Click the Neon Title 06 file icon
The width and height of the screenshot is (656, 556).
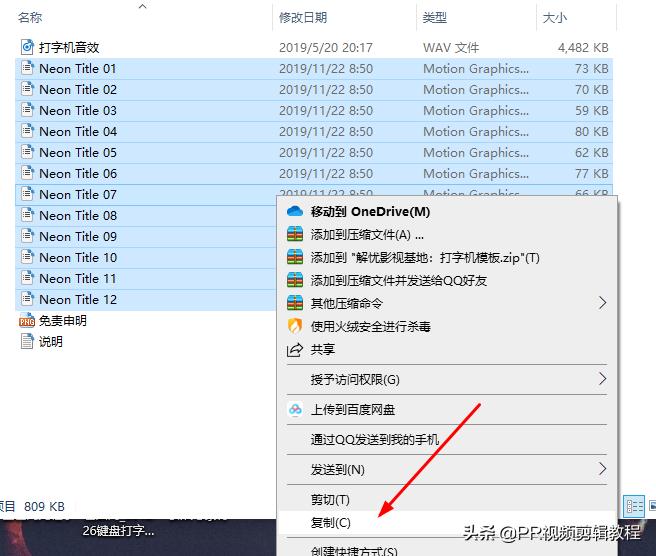27,173
